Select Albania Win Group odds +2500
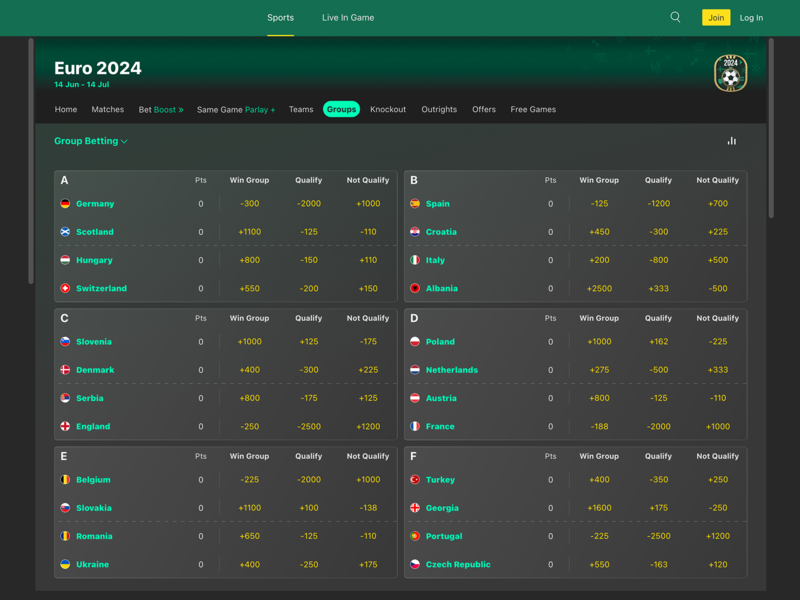 click(x=599, y=288)
